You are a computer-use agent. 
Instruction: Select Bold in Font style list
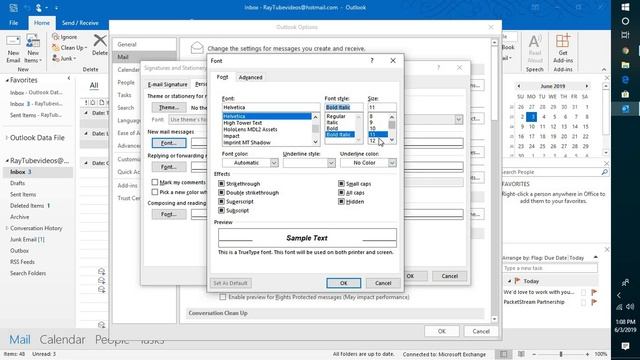point(332,128)
